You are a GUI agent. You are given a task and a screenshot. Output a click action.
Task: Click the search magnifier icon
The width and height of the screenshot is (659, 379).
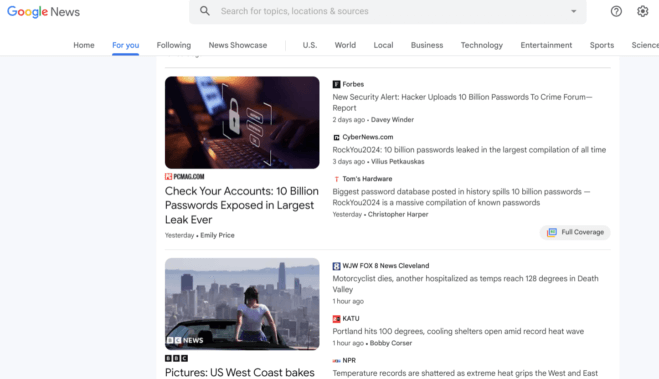click(205, 11)
